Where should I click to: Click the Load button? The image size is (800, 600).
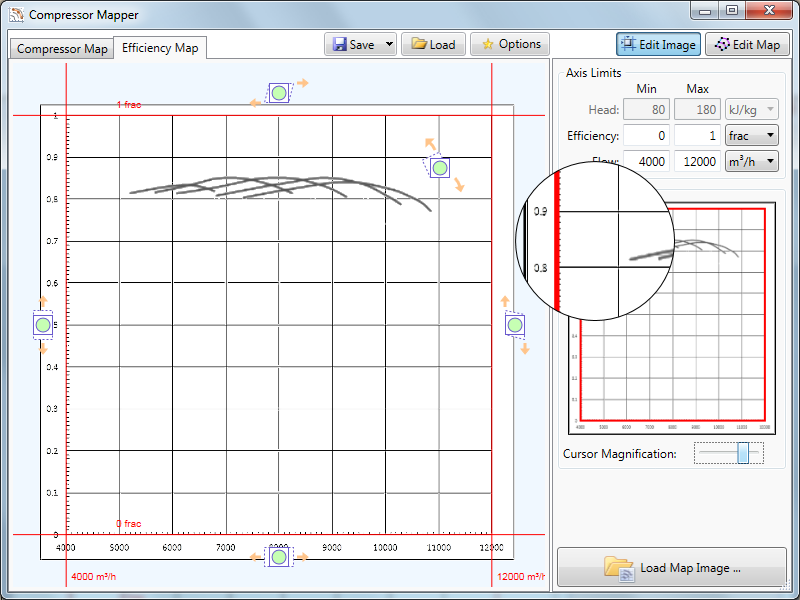pos(433,44)
